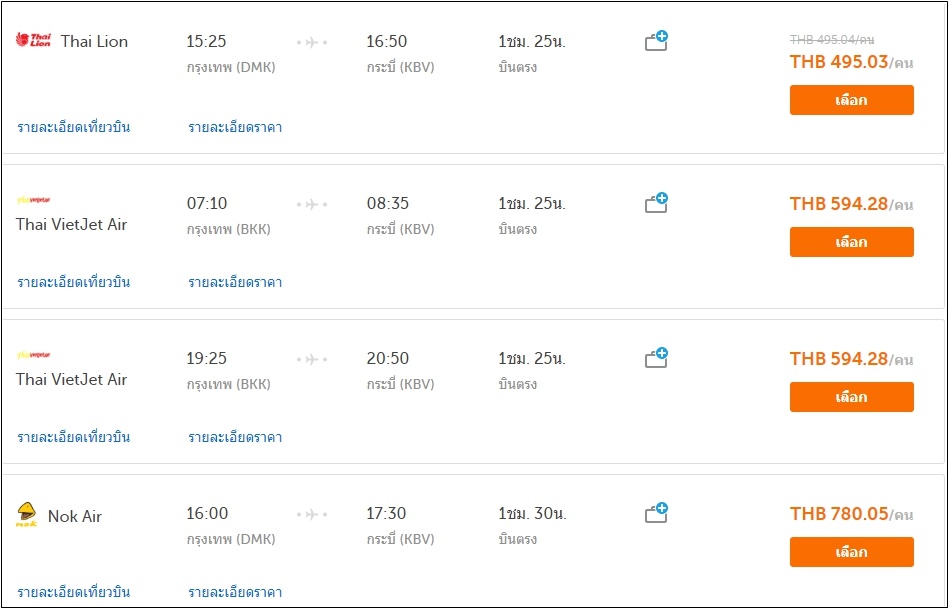Click VietJet logo on the 19:25 flight

click(x=33, y=355)
